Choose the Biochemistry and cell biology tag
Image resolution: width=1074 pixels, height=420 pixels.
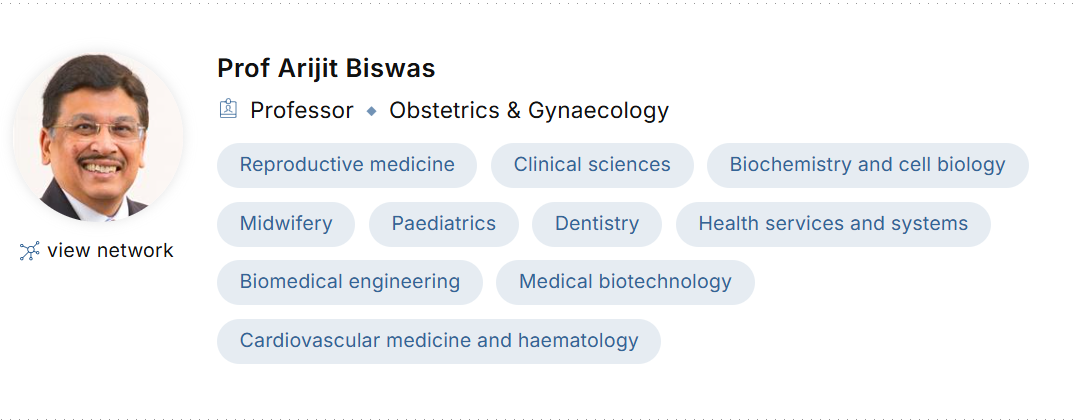(867, 165)
